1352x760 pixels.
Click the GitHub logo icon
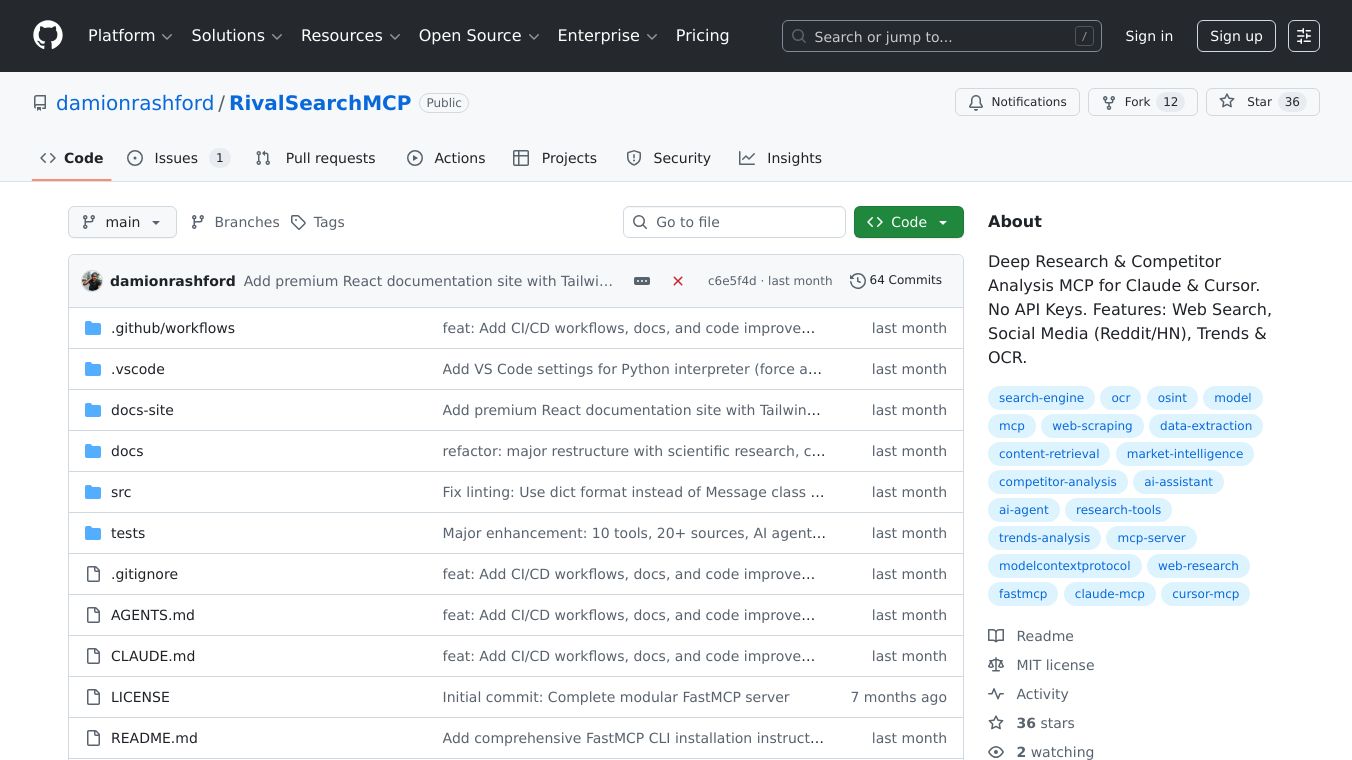(48, 36)
